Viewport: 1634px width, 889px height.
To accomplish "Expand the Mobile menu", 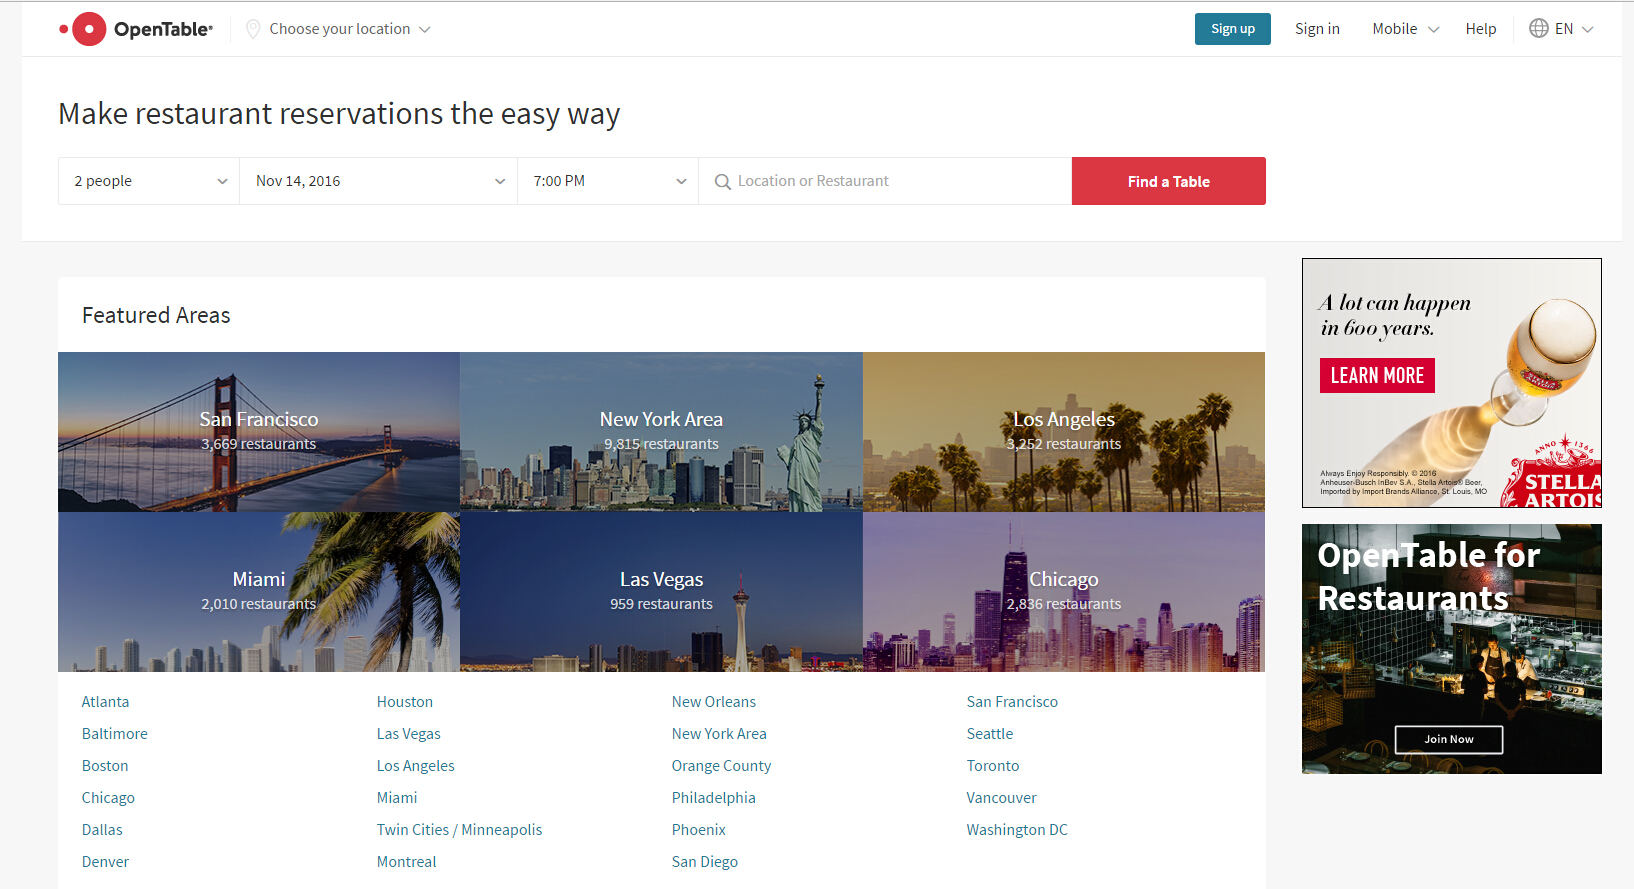I will (x=1405, y=29).
